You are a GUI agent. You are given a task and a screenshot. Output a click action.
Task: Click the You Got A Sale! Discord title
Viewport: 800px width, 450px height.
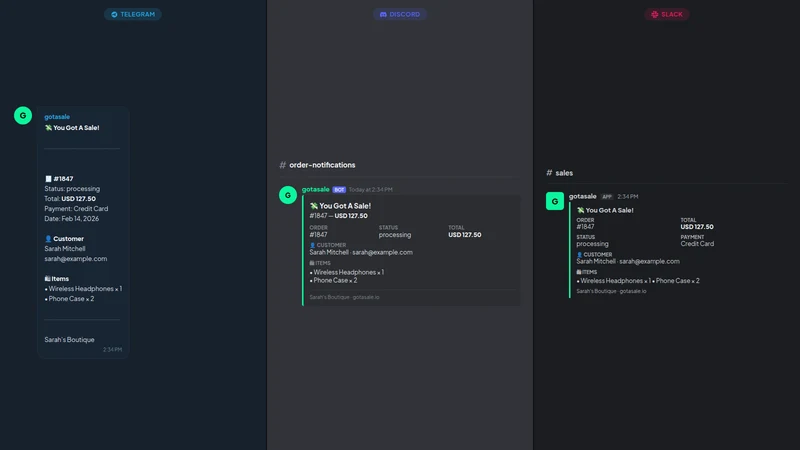pos(345,206)
